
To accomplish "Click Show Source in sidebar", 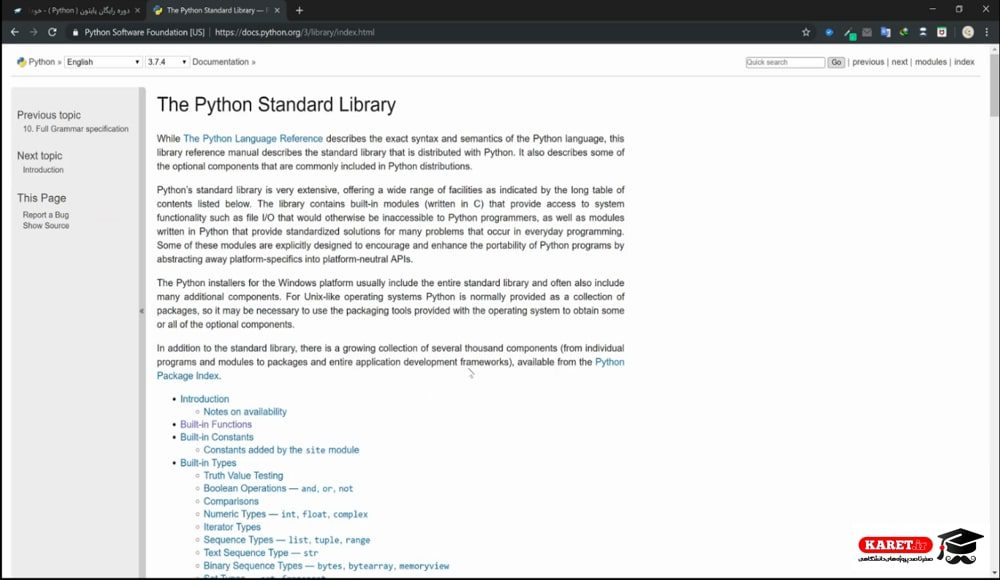I will [x=46, y=226].
